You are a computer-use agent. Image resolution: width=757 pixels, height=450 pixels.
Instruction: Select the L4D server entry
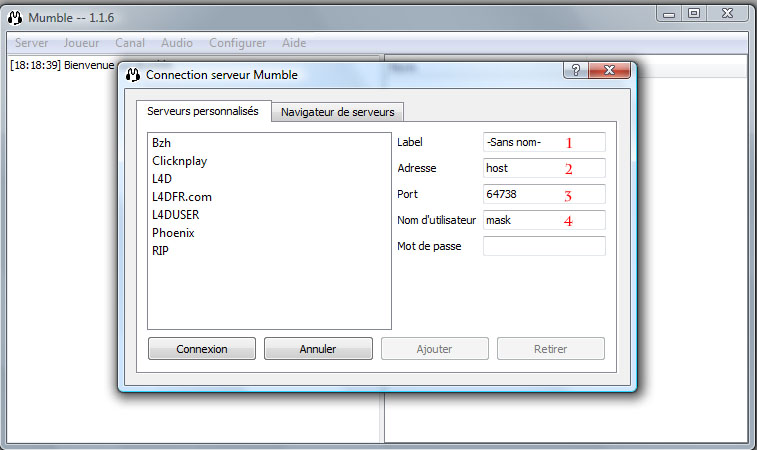coord(269,179)
